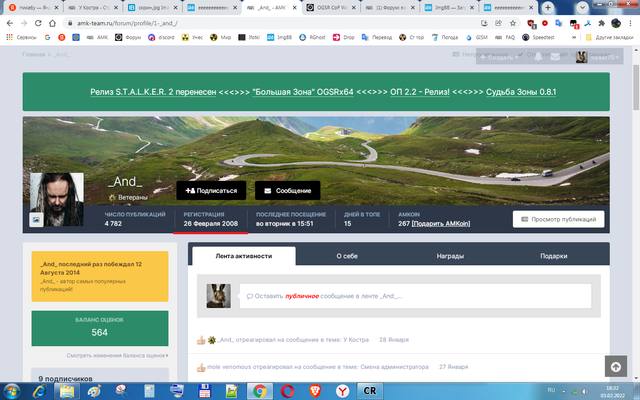Open the notifications bell icon
The width and height of the screenshot is (640, 400).
click(538, 57)
